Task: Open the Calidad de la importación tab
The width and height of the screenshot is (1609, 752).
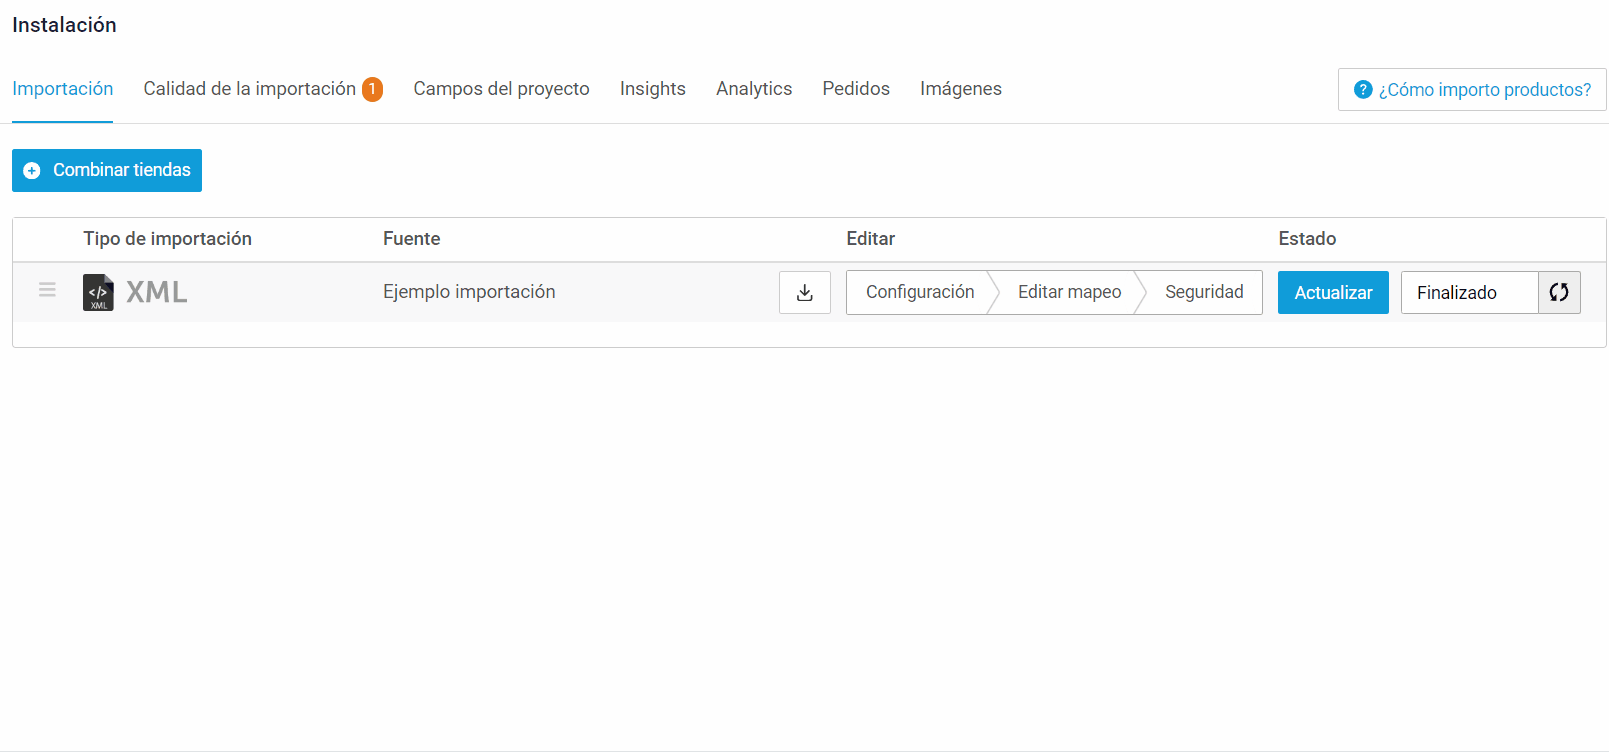Action: [x=249, y=89]
